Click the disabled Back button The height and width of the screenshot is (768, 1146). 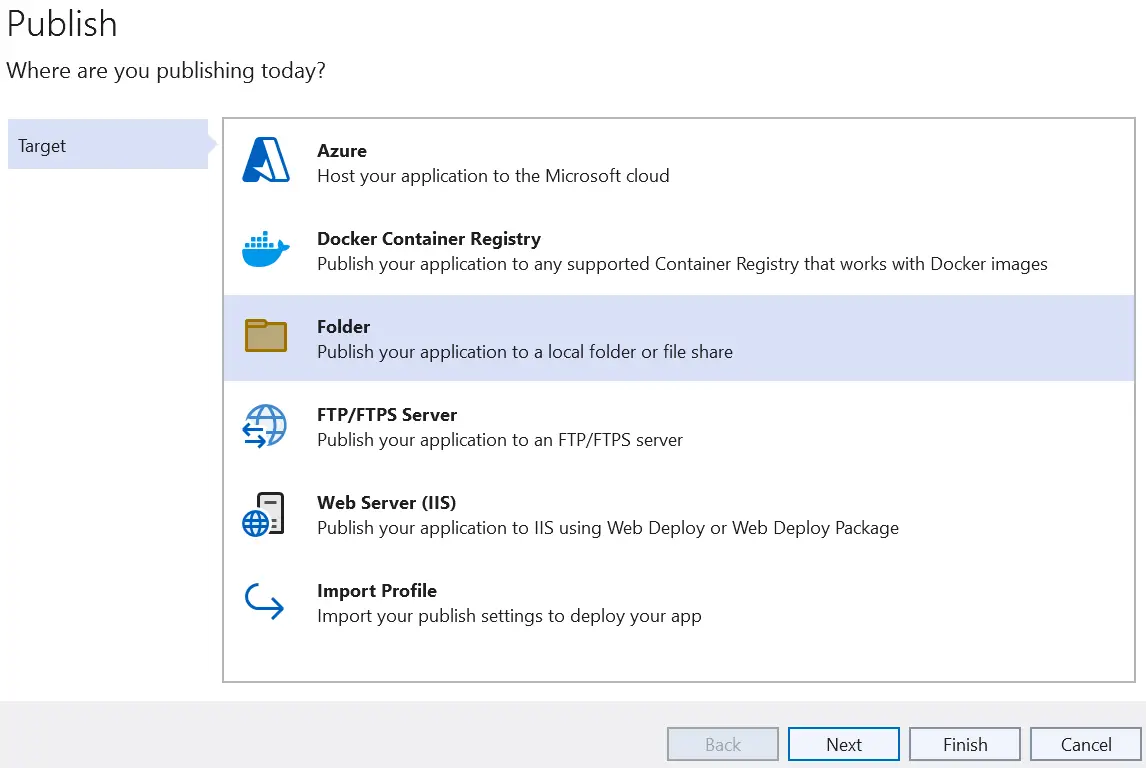point(723,744)
